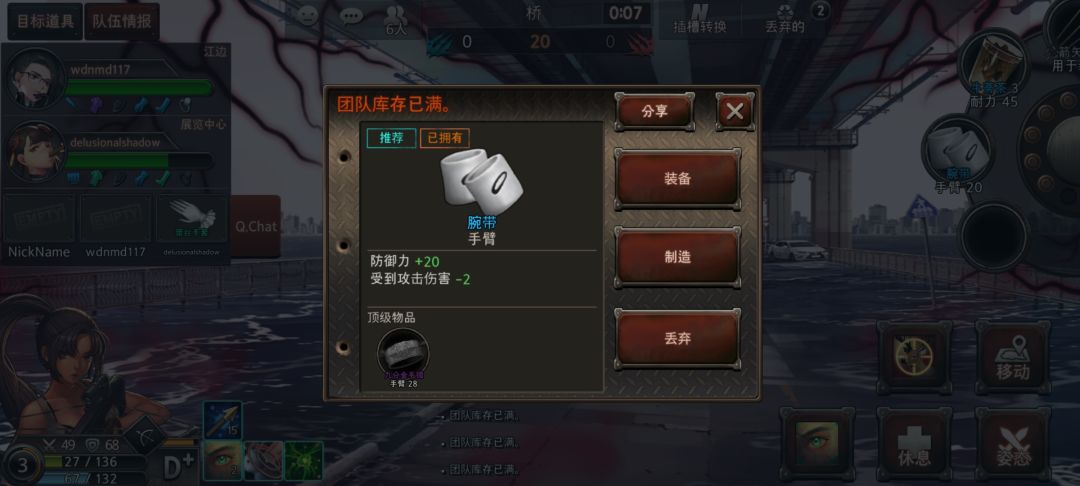
Task: Click the 装备 equip button
Action: click(x=677, y=179)
